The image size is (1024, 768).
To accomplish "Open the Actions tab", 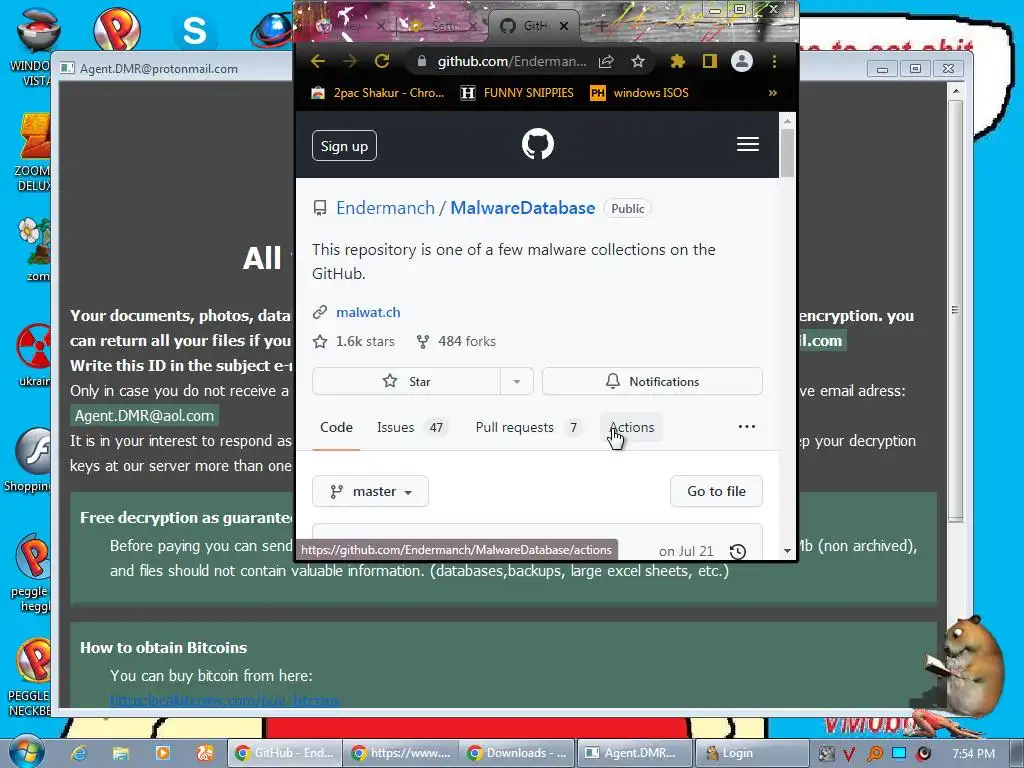I will (632, 427).
